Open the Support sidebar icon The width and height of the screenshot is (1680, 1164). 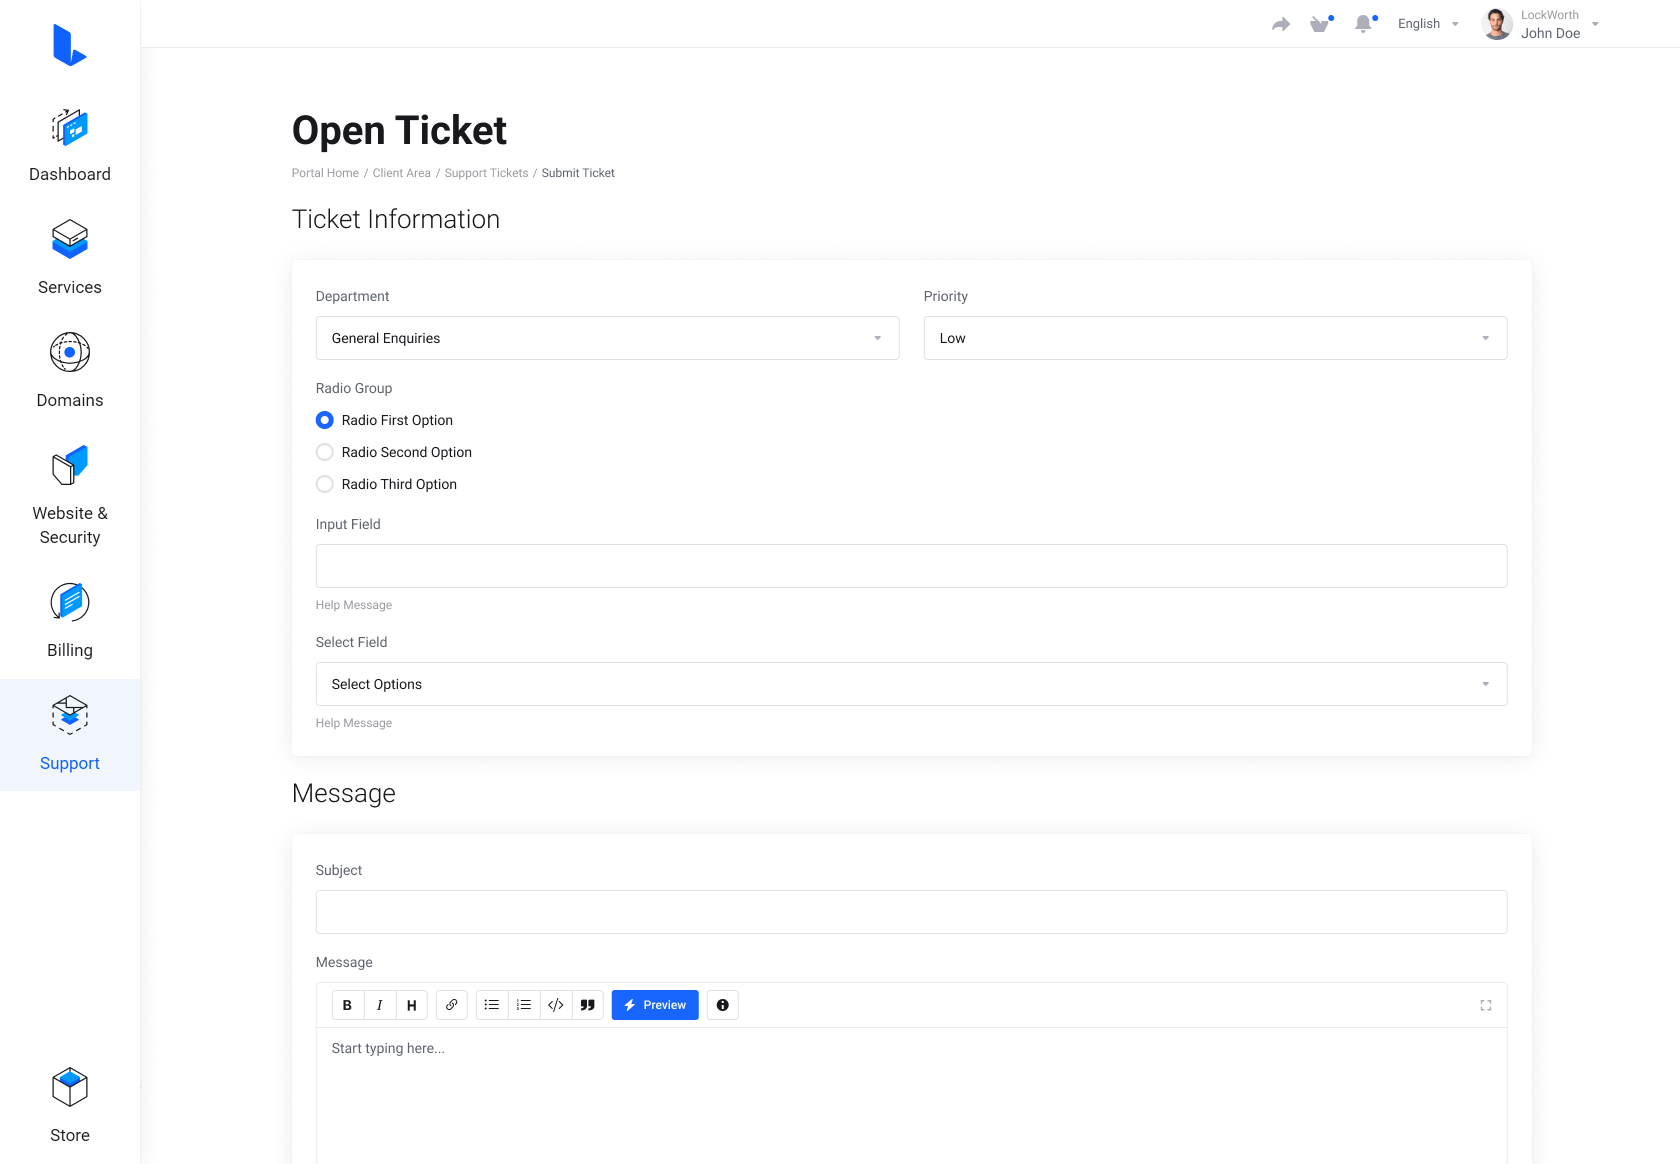[x=70, y=715]
